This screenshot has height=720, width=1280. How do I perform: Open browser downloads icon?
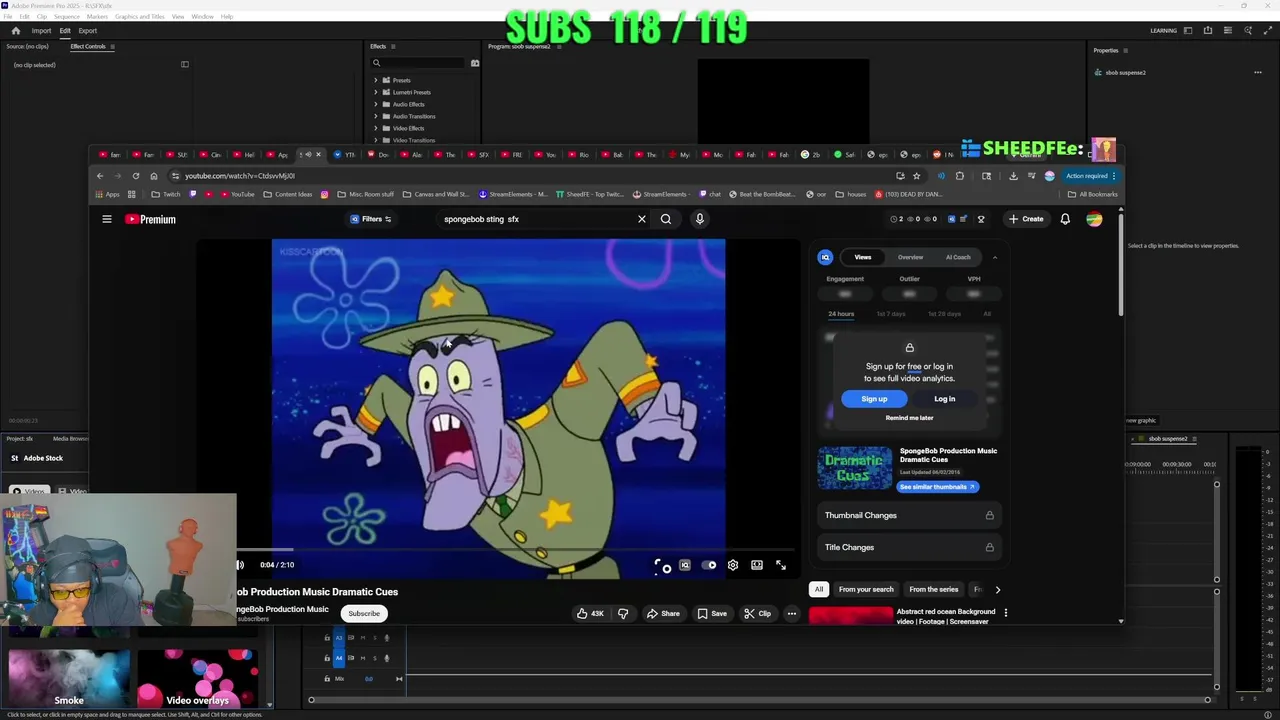pyautogui.click(x=1013, y=176)
